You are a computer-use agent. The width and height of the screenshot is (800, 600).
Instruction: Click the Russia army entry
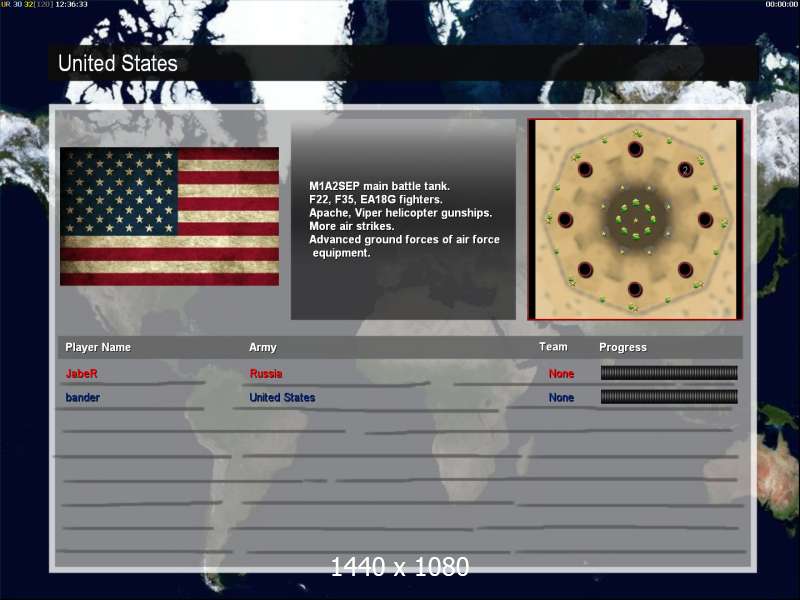tap(266, 373)
